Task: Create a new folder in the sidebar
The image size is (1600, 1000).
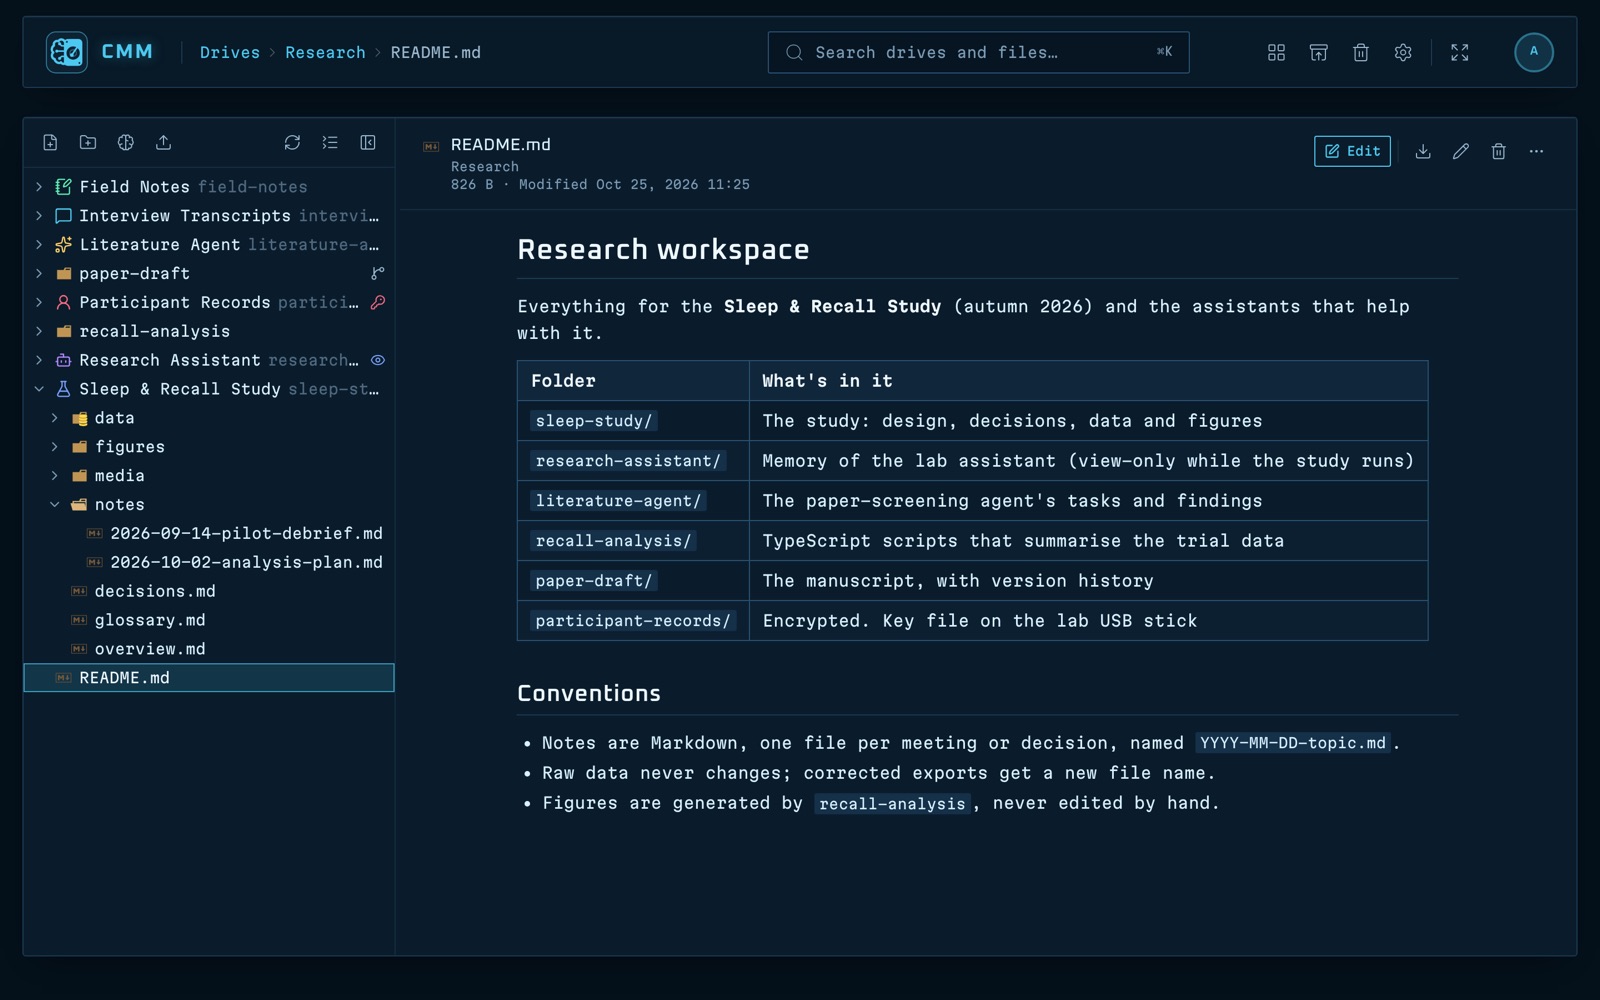Action: pos(88,143)
